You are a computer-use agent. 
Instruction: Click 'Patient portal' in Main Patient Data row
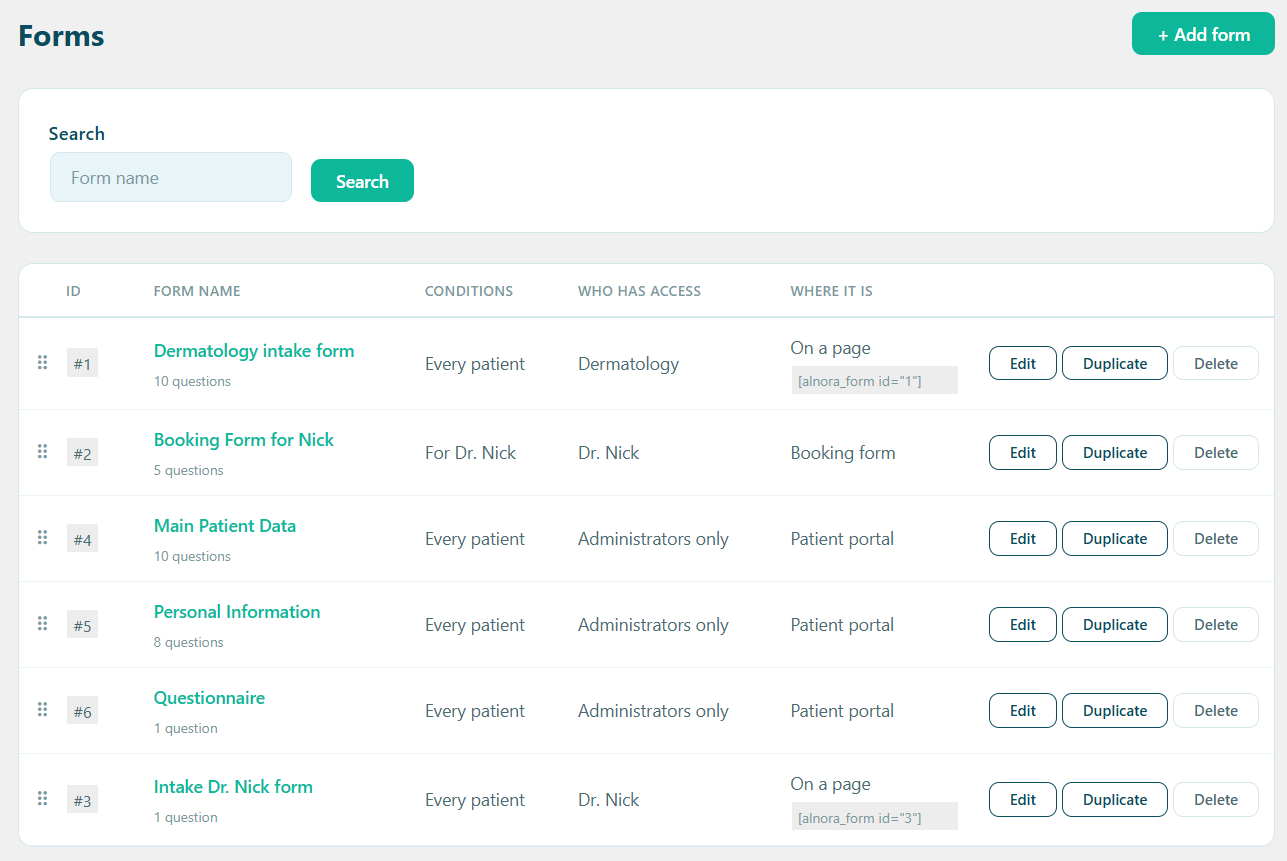coord(842,539)
